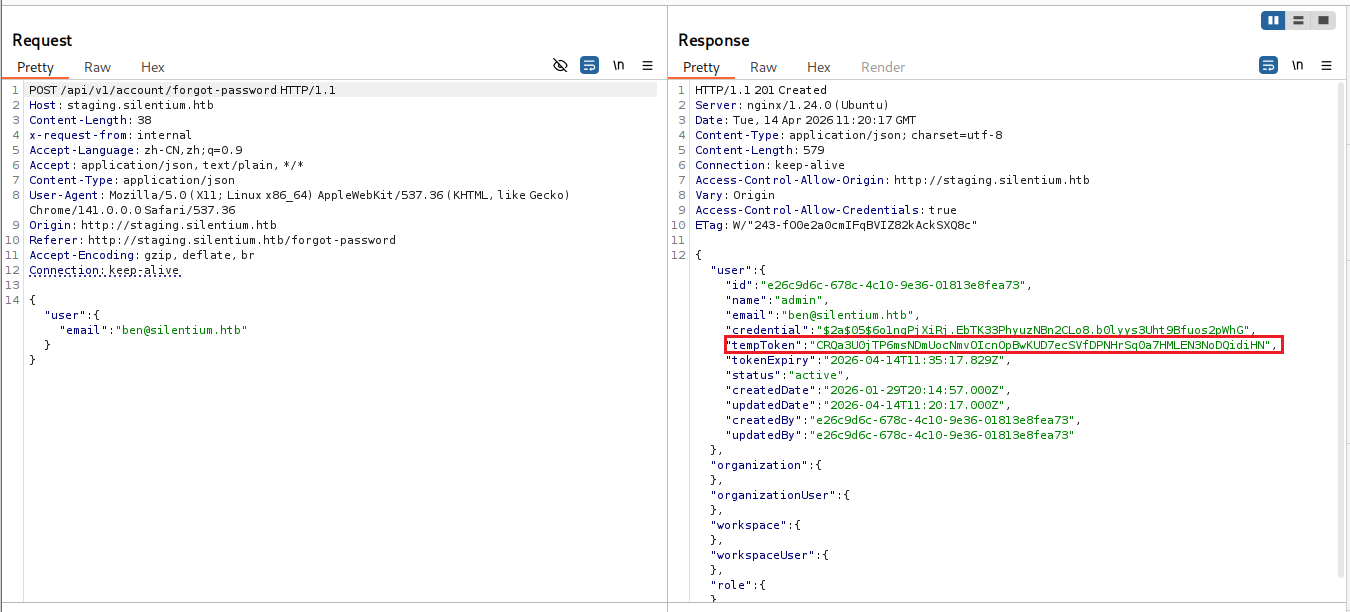The height and width of the screenshot is (612, 1350).
Task: Show non-printable \n characters in Response panel
Action: [1297, 65]
